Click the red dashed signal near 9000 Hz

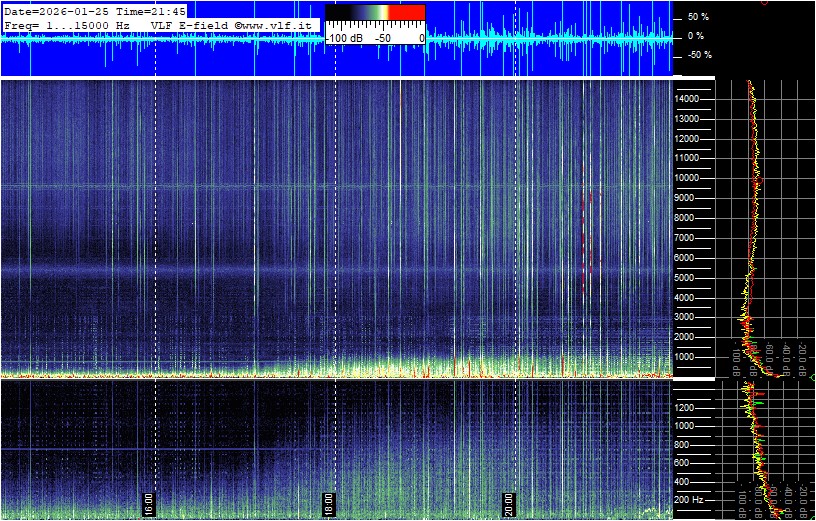583,204
